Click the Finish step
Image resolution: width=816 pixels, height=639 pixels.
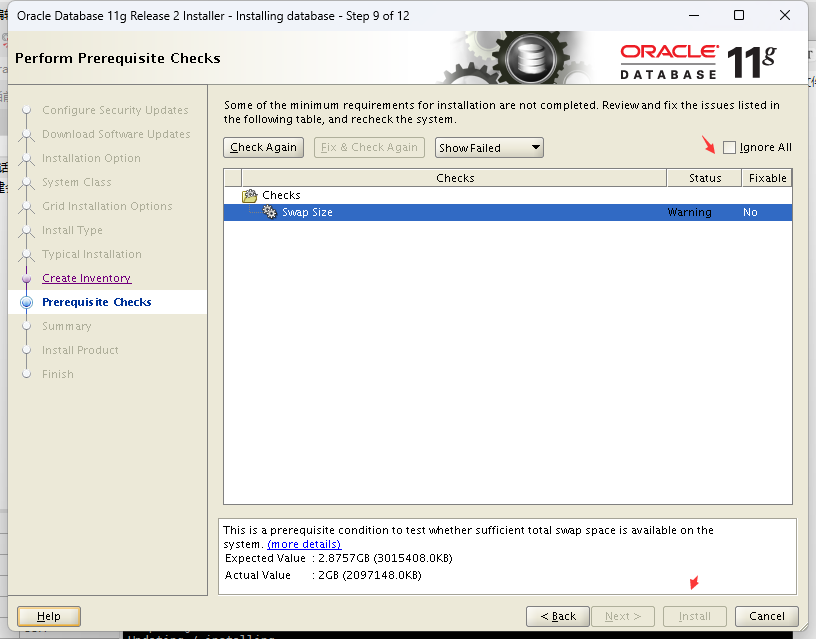point(58,374)
